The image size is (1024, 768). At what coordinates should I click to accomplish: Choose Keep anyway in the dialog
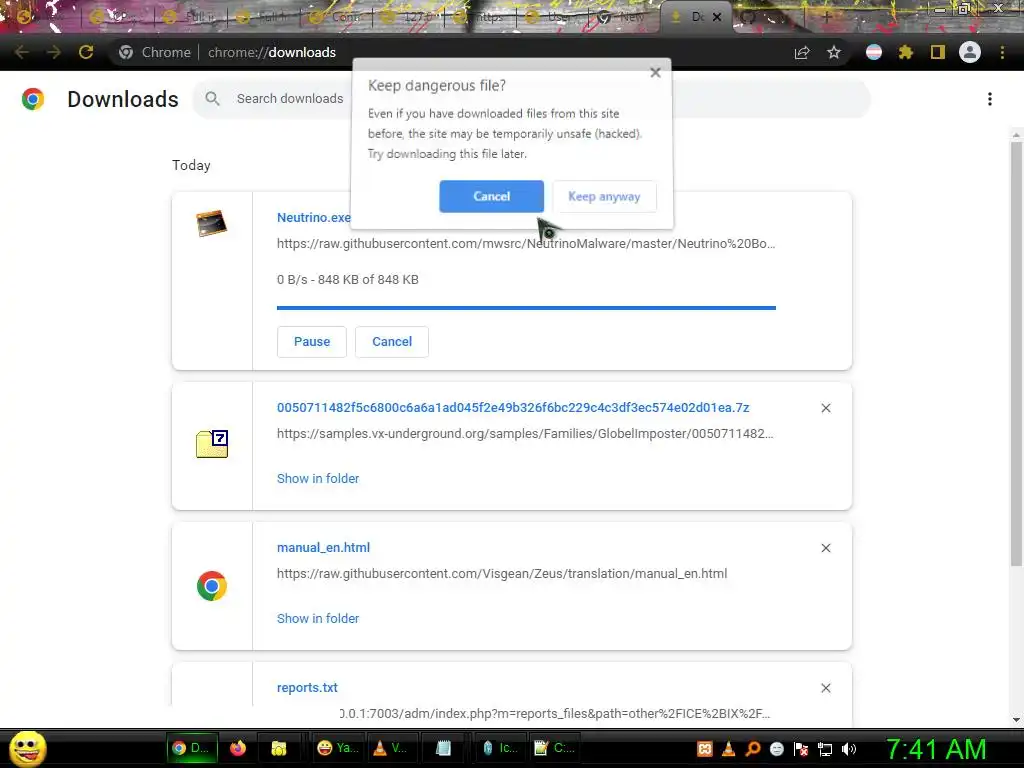(604, 197)
